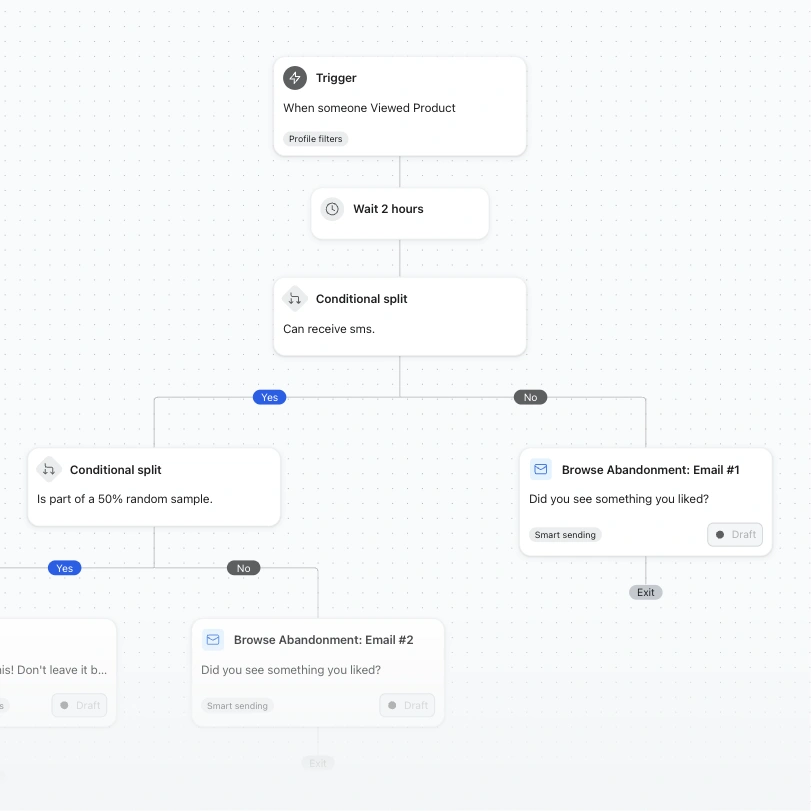This screenshot has width=811, height=811.
Task: Click No label under 'Can receive sms'
Action: tap(530, 397)
